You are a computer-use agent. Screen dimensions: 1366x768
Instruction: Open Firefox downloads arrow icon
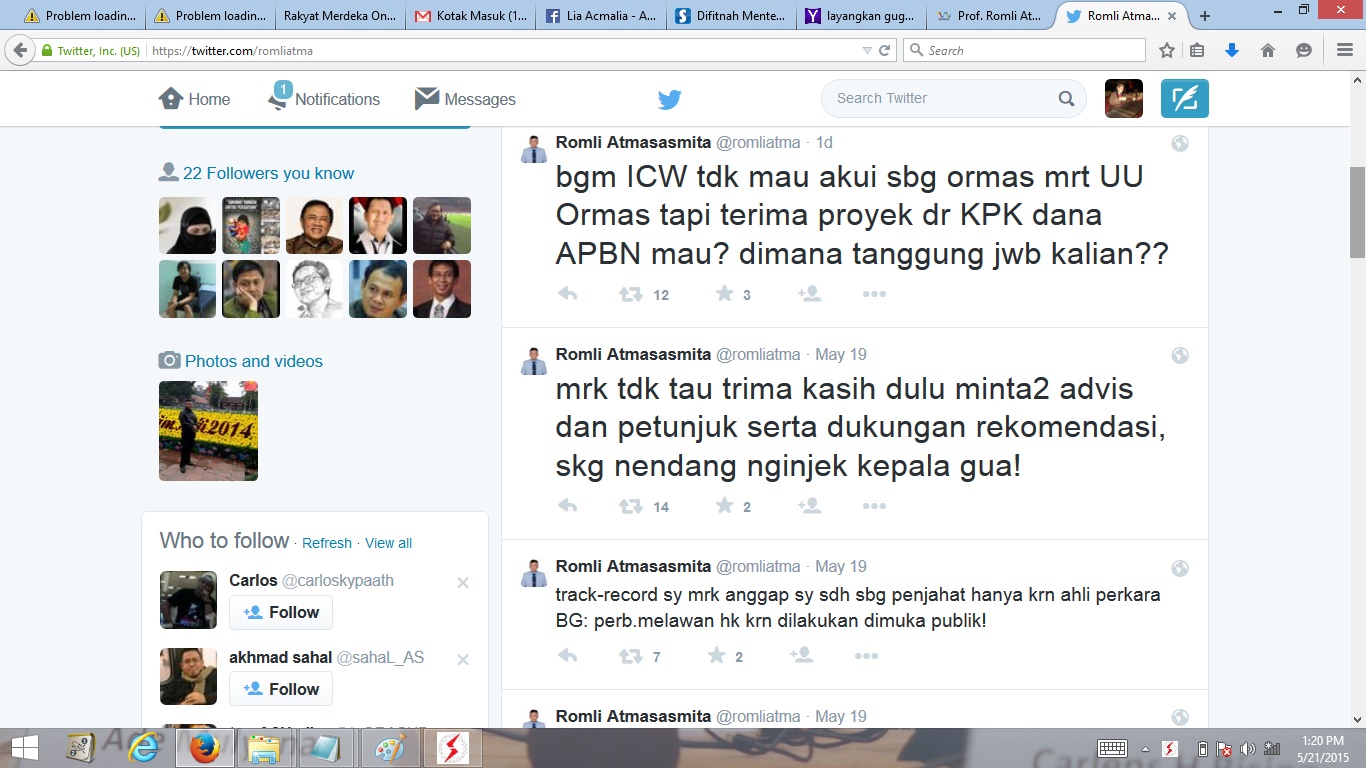coord(1232,50)
